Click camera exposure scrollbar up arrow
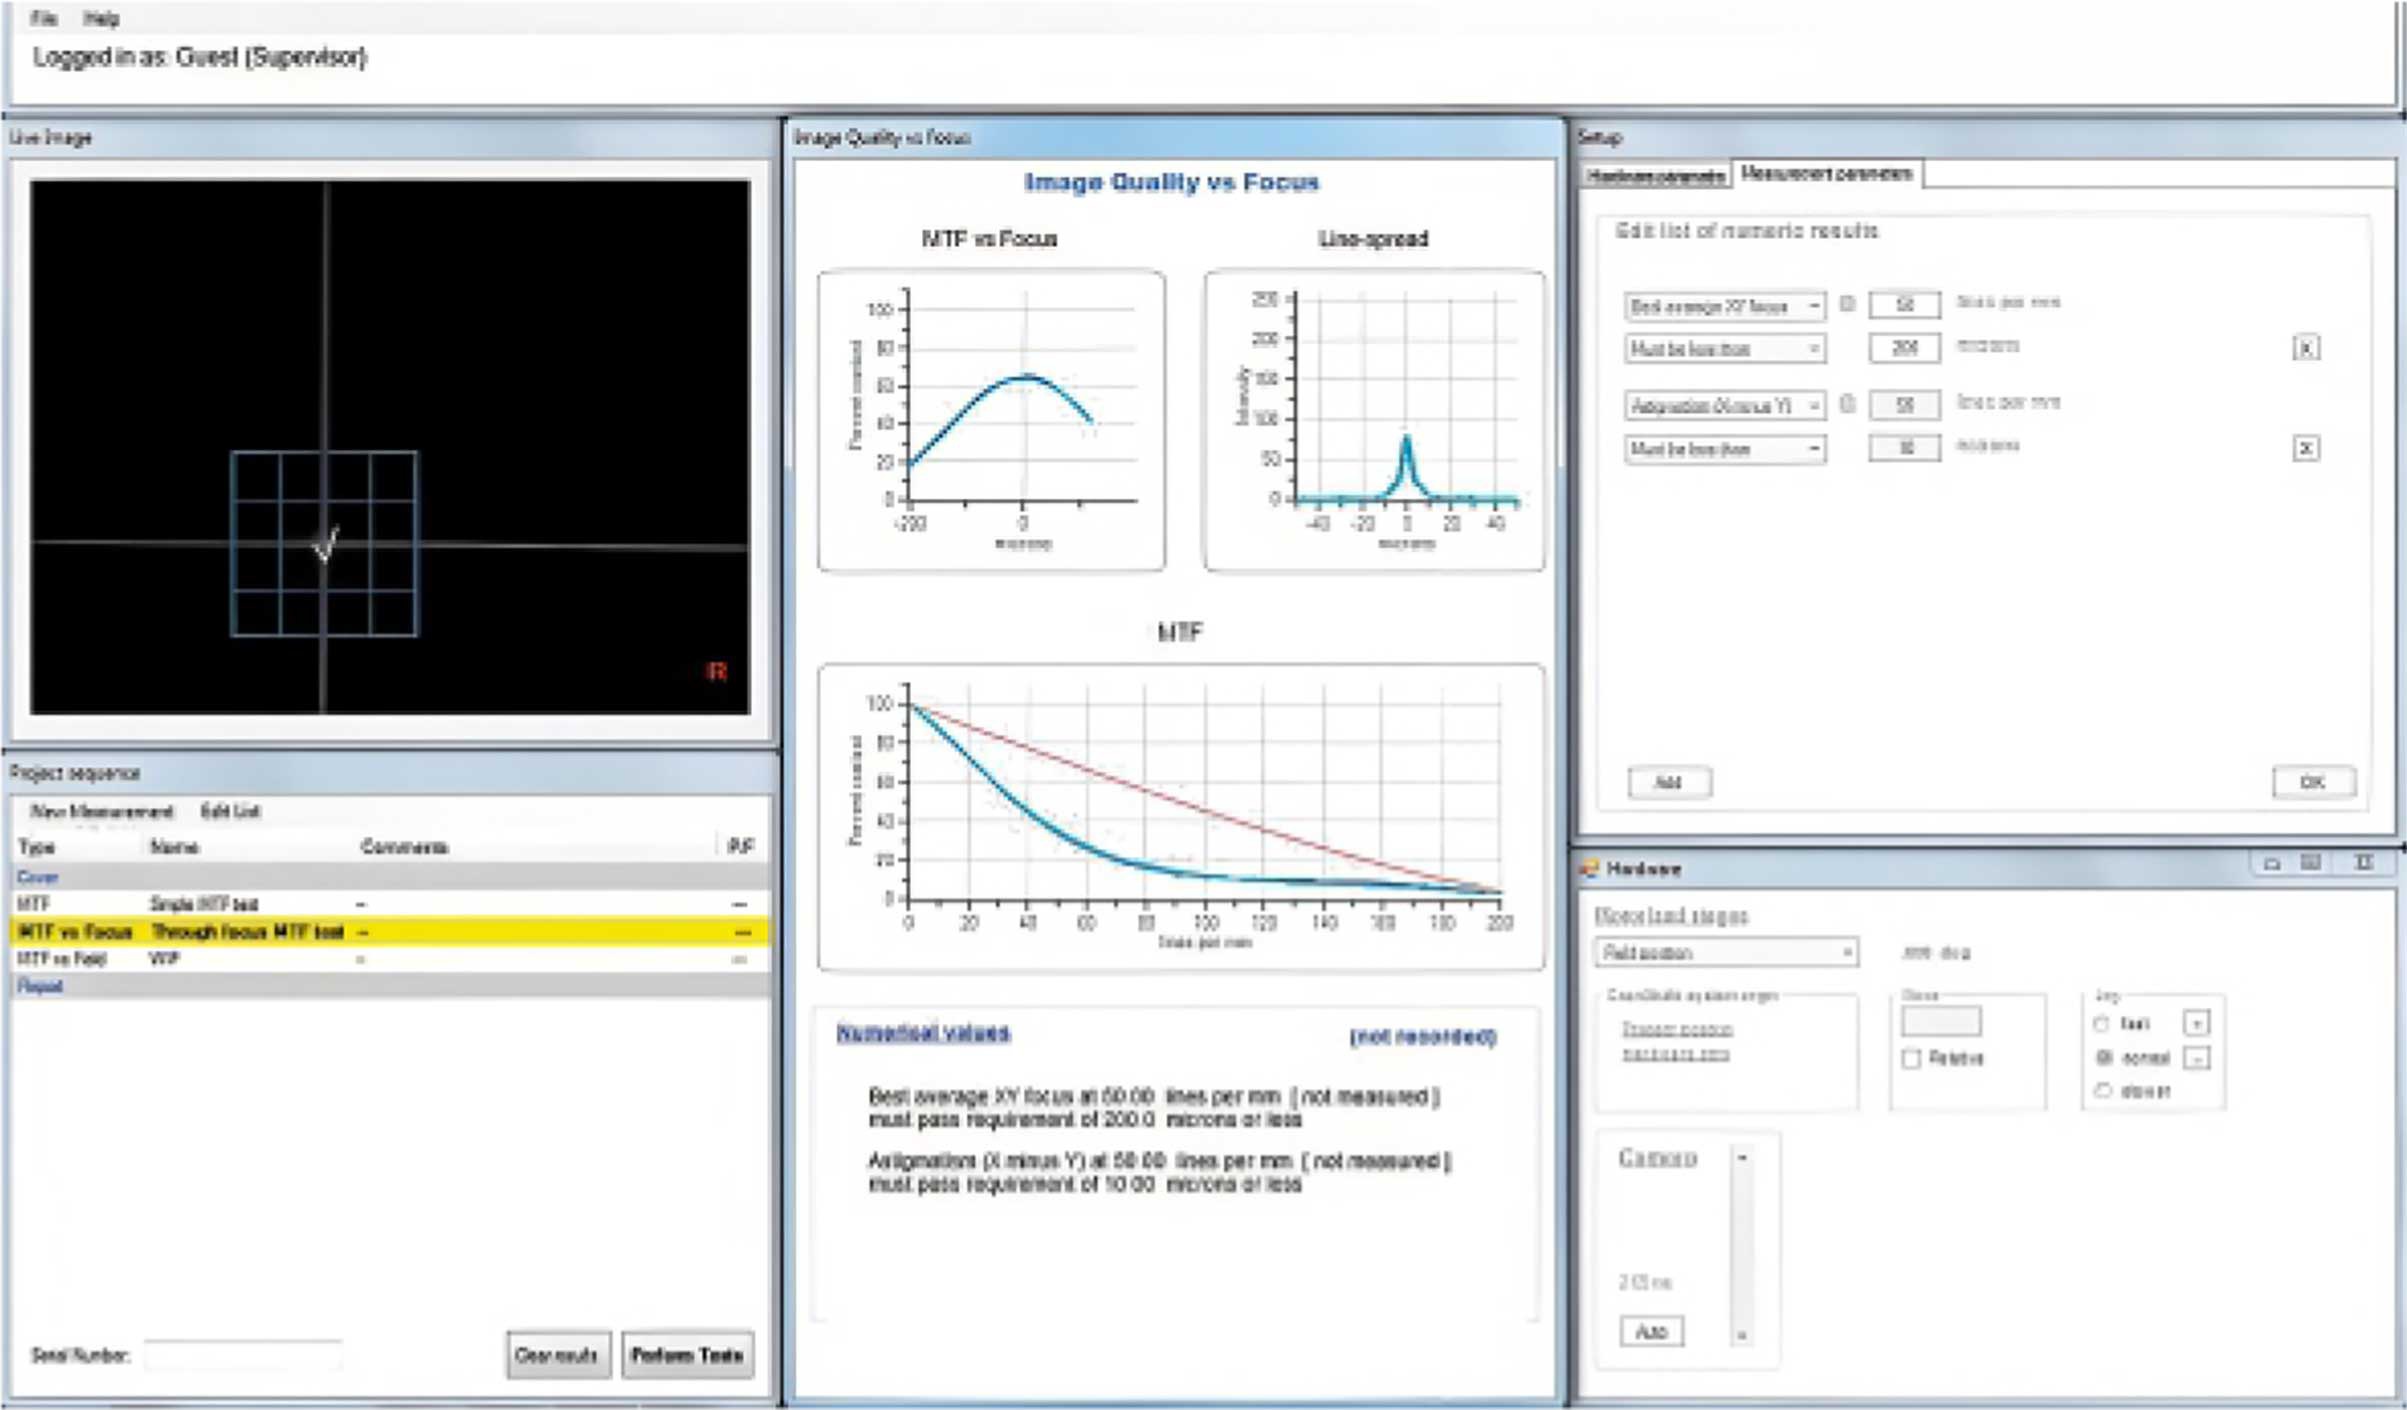 (1742, 1158)
